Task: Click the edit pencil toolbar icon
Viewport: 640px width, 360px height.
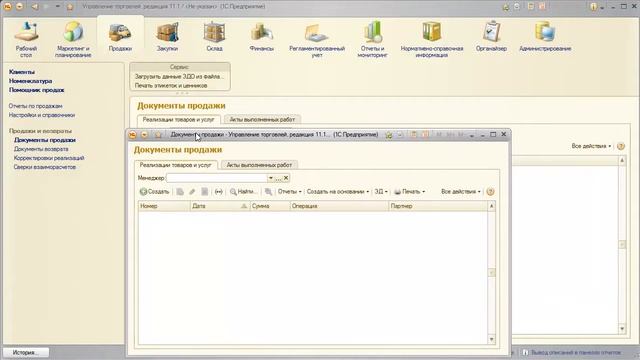Action: click(192, 191)
